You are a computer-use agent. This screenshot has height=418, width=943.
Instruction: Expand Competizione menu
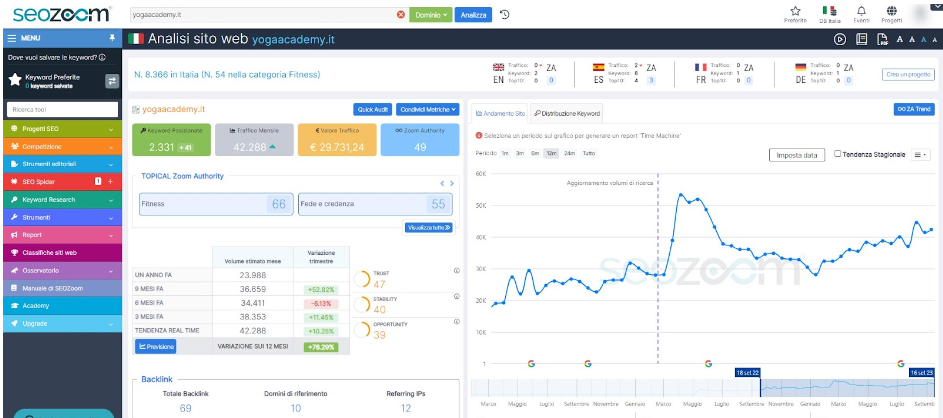[x=63, y=146]
